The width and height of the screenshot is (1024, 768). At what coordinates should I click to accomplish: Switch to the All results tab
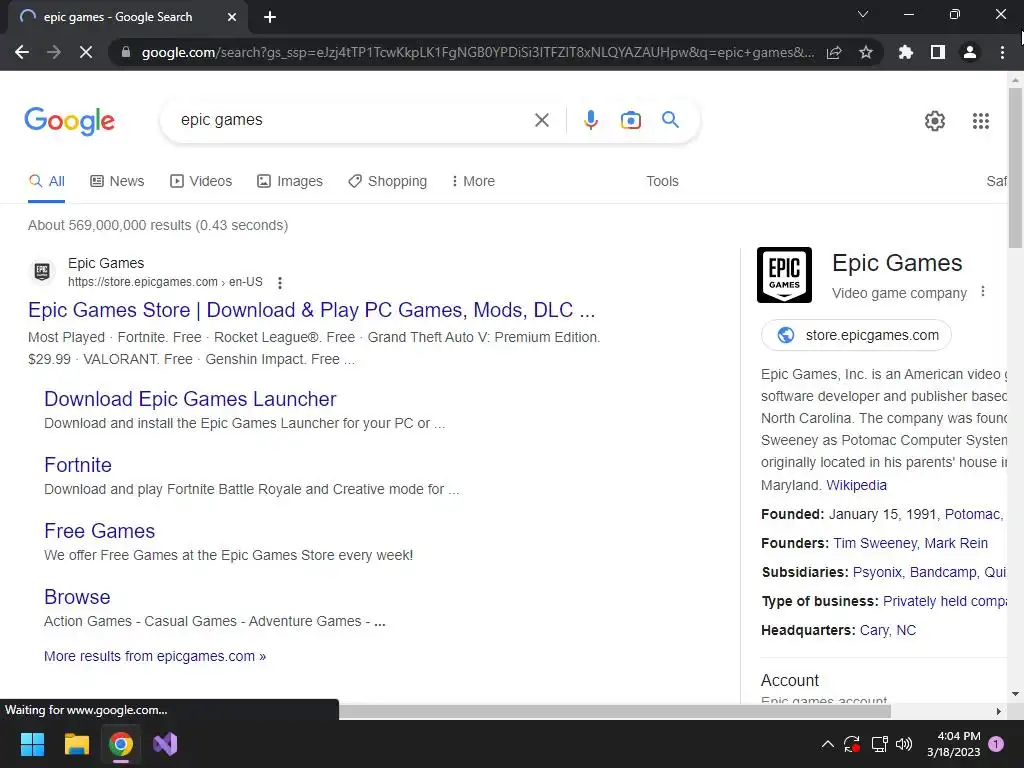(x=46, y=181)
